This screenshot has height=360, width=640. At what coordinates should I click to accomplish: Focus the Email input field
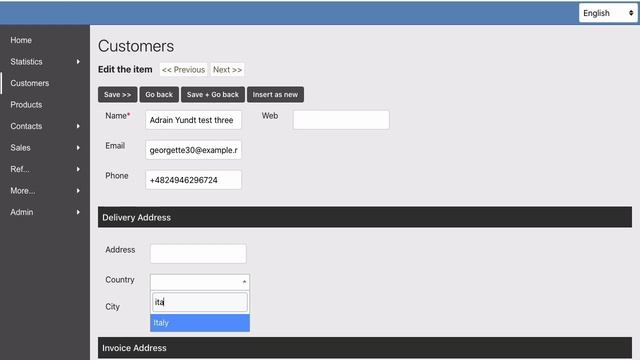tap(193, 150)
